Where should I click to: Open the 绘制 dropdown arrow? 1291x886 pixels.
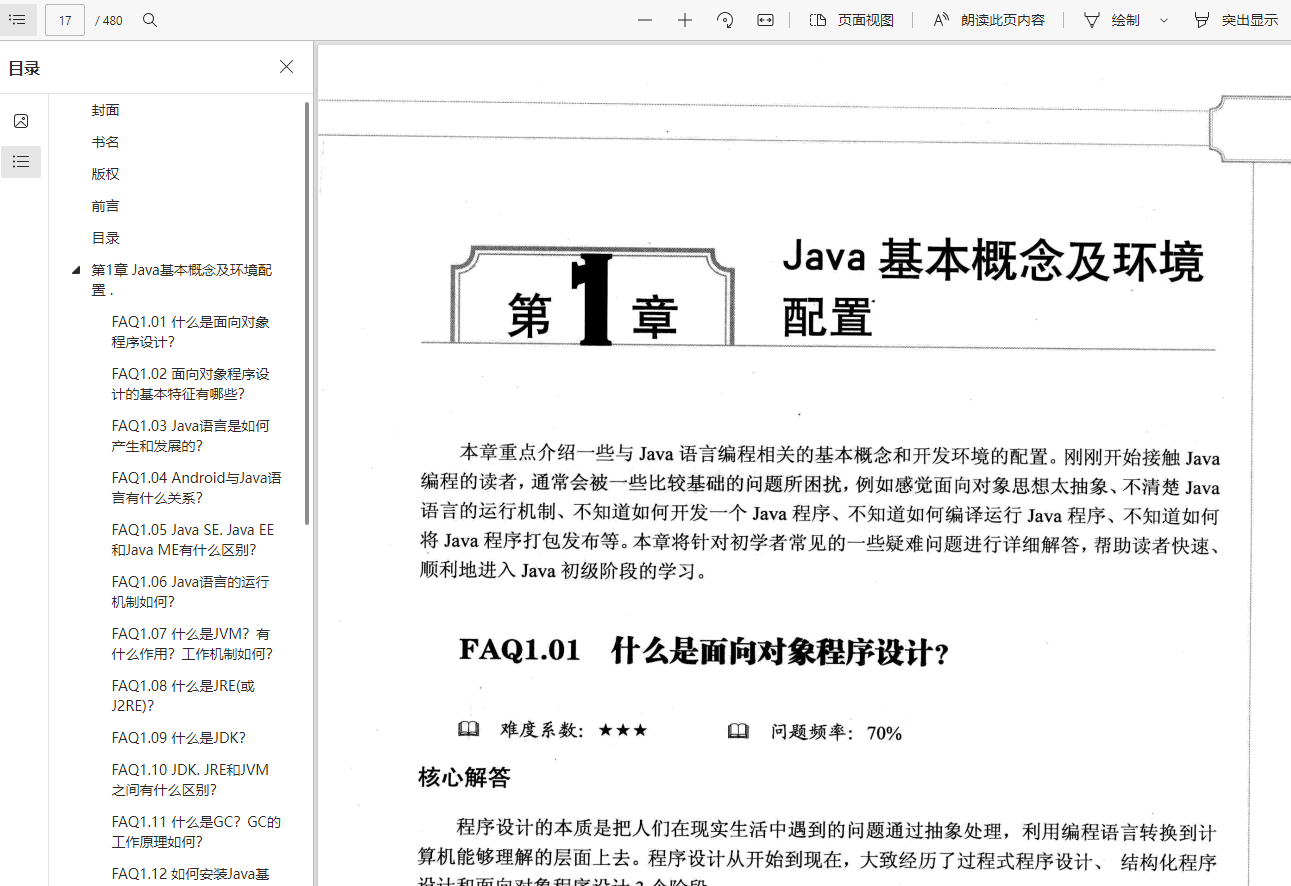tap(1163, 20)
